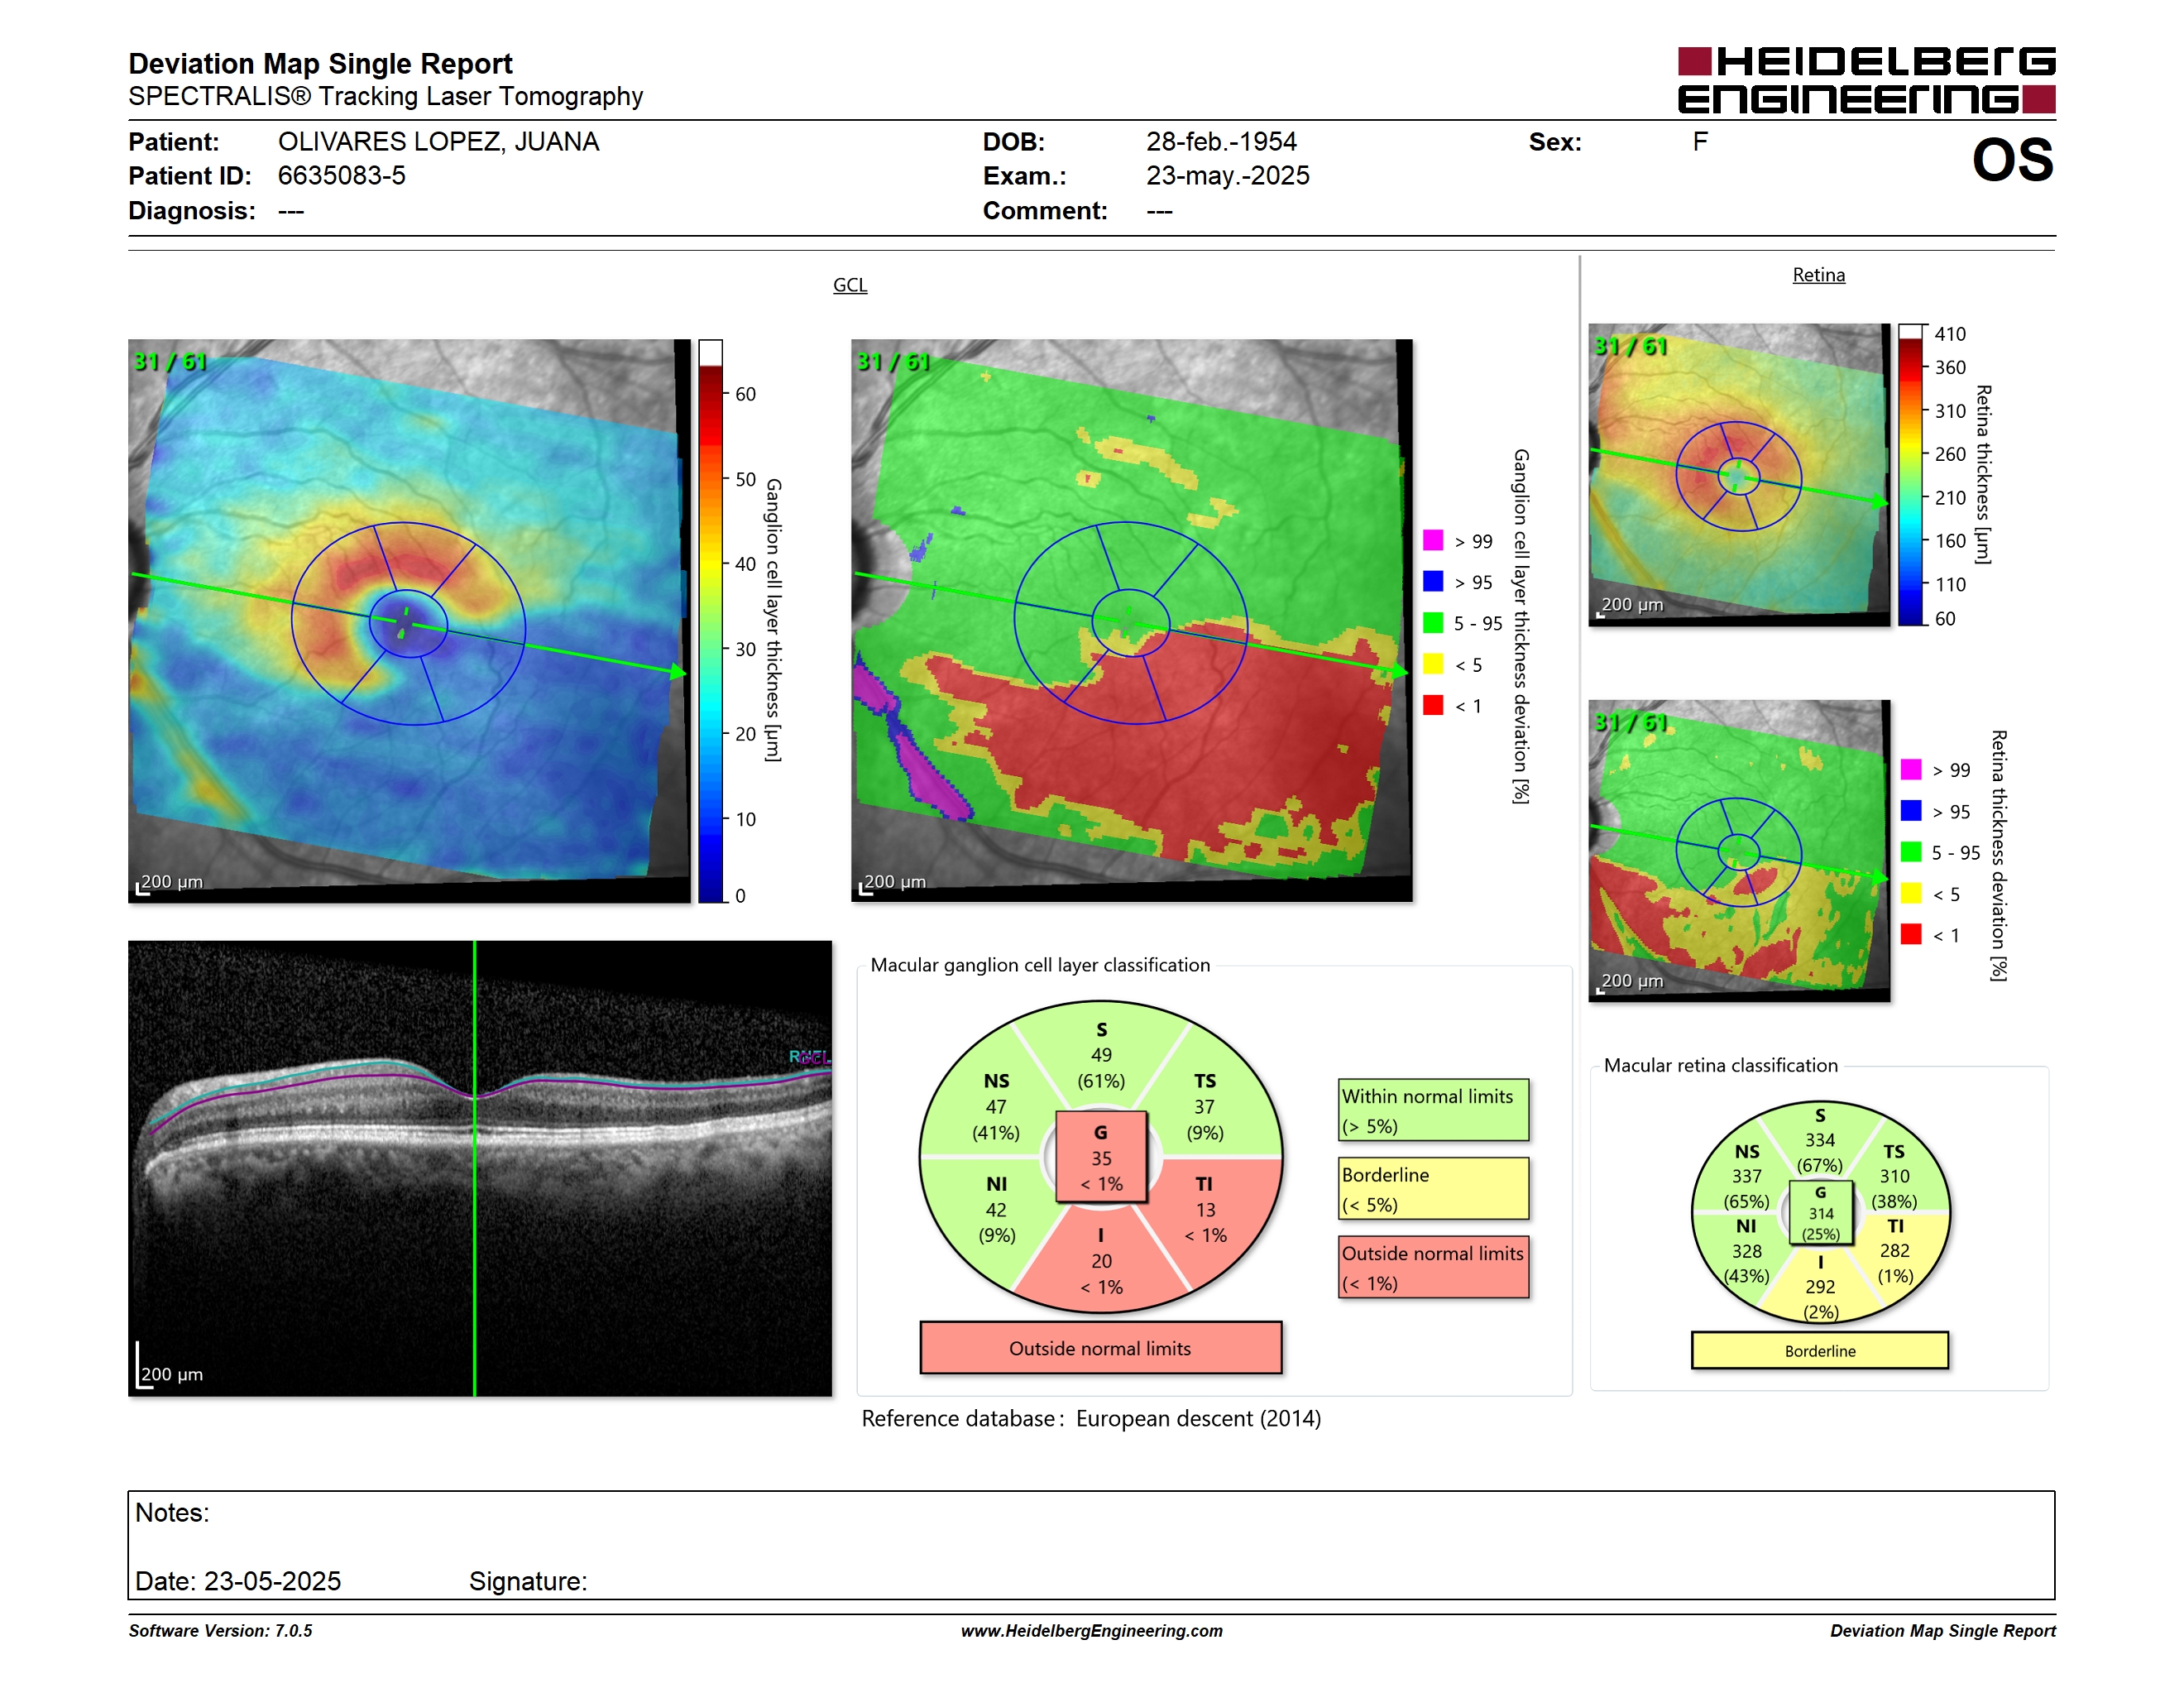This screenshot has height=1688, width=2184.
Task: Click the Software Version: 7.0.5 text
Action: (x=220, y=1631)
